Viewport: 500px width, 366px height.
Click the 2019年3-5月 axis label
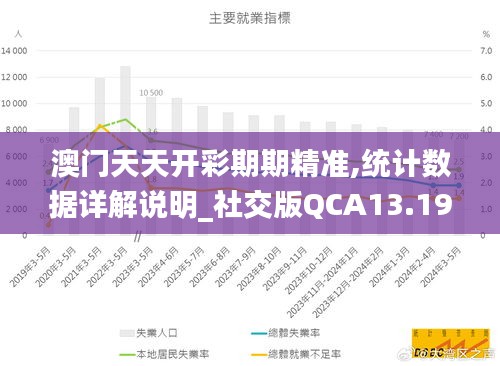pyautogui.click(x=30, y=267)
